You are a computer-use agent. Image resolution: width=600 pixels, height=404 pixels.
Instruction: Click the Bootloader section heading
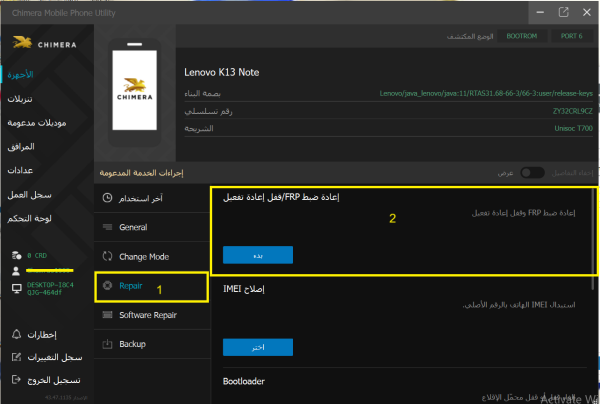[x=244, y=381]
